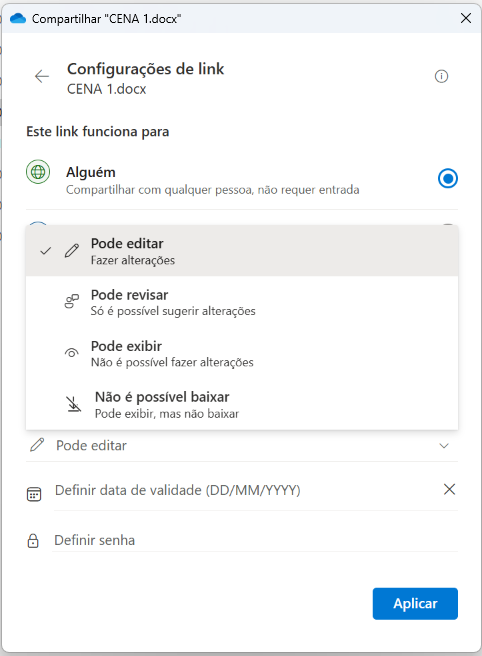The height and width of the screenshot is (656, 482).
Task: Open the info icon in the header
Action: 441,77
